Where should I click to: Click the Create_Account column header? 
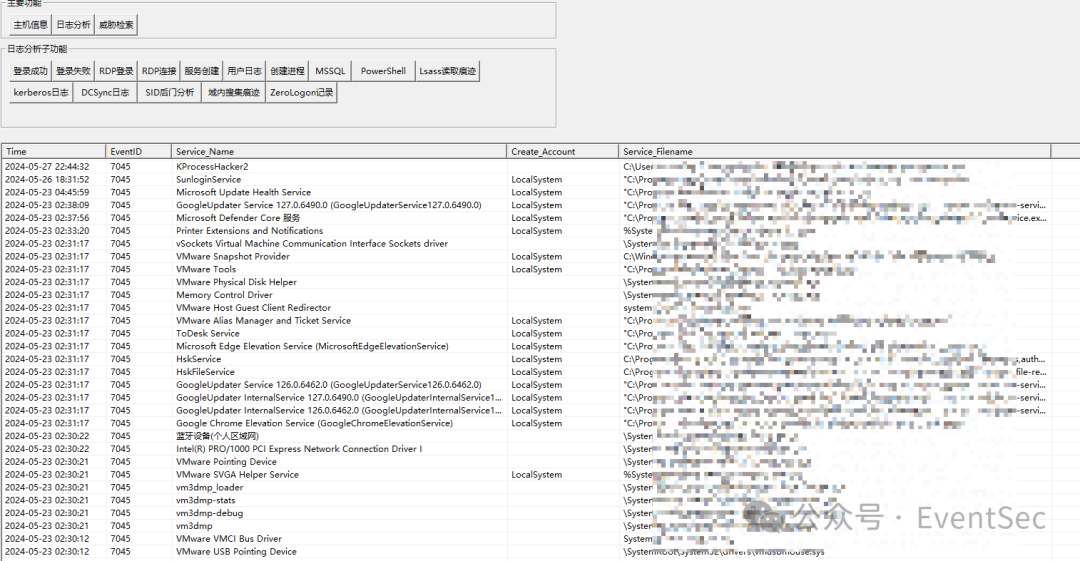[562, 152]
